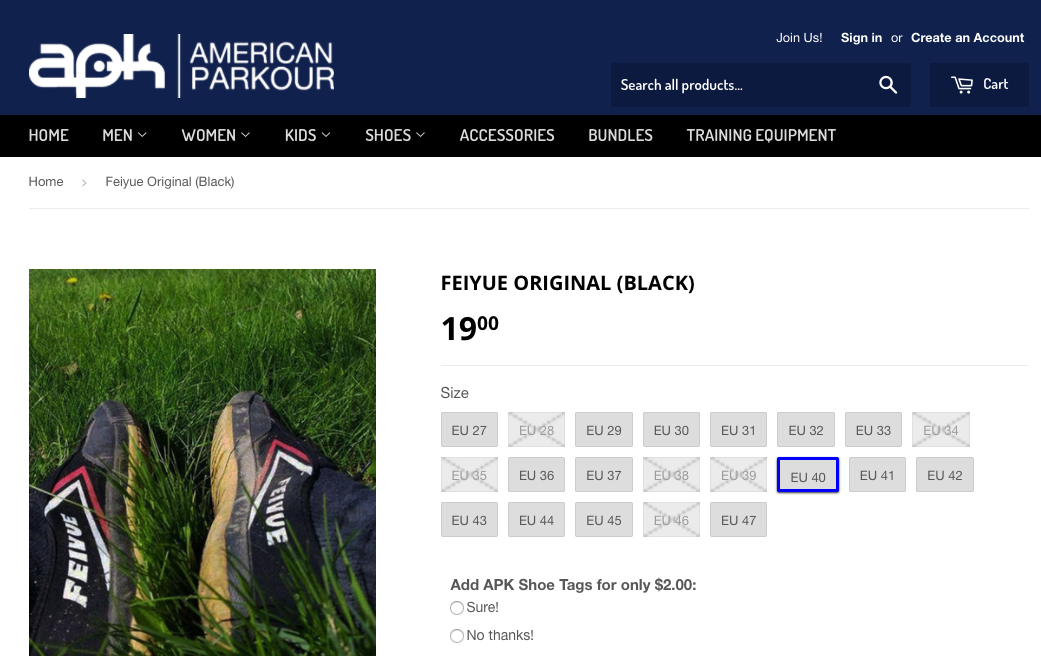
Task: Open the KIDS dropdown menu
Action: pos(307,135)
